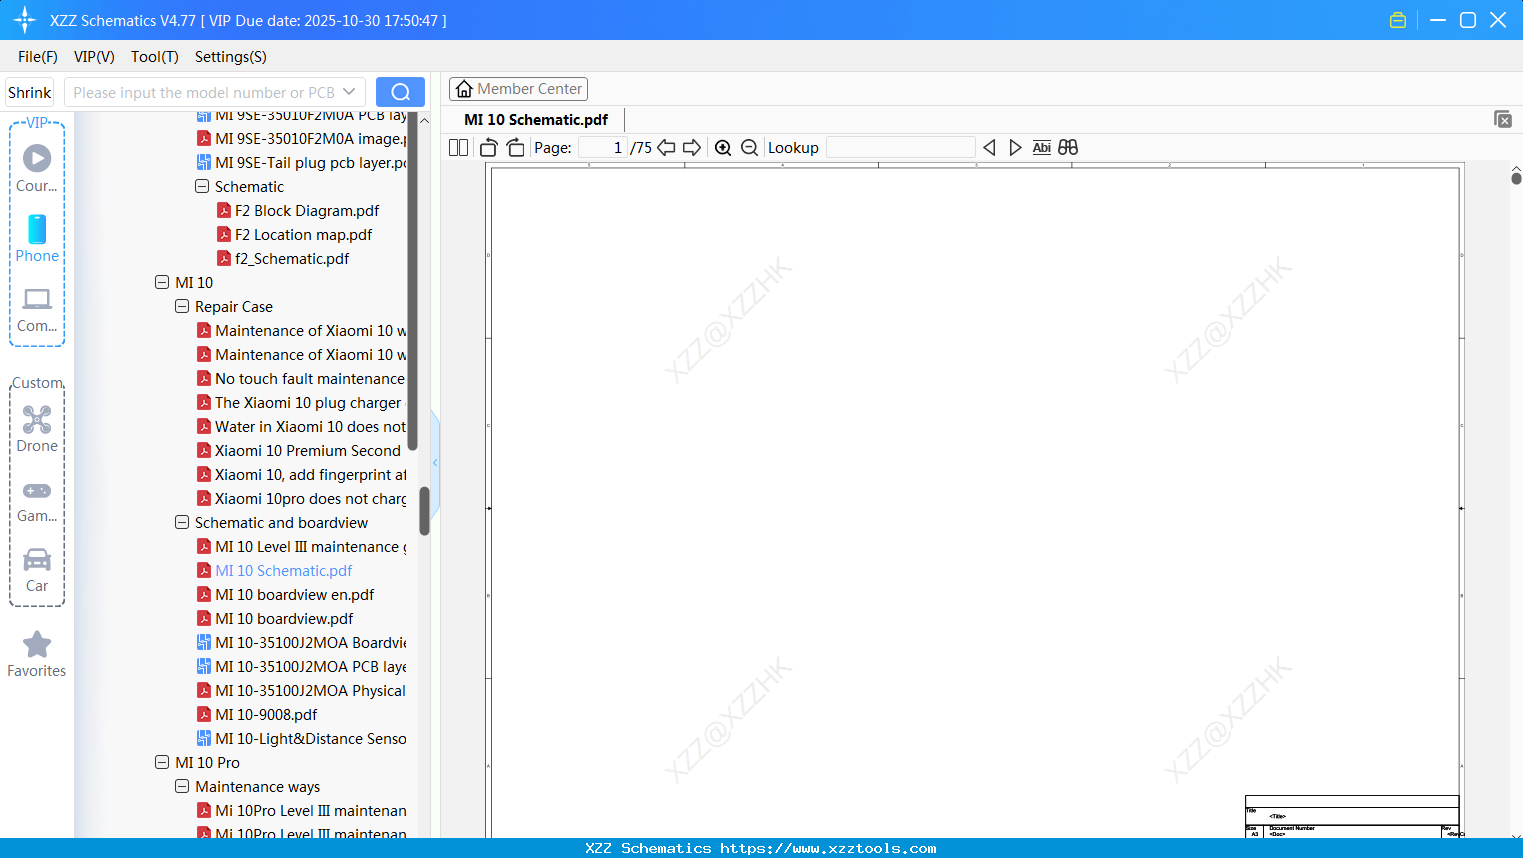1523x858 pixels.
Task: Toggle the Abi whole-word match option
Action: coord(1041,148)
